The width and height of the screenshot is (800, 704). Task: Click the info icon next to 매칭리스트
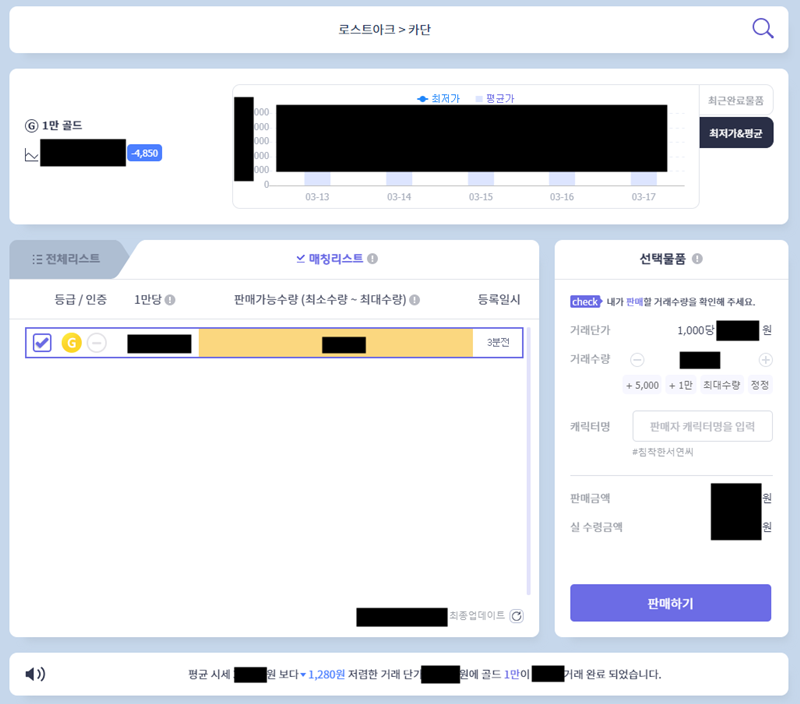372,259
